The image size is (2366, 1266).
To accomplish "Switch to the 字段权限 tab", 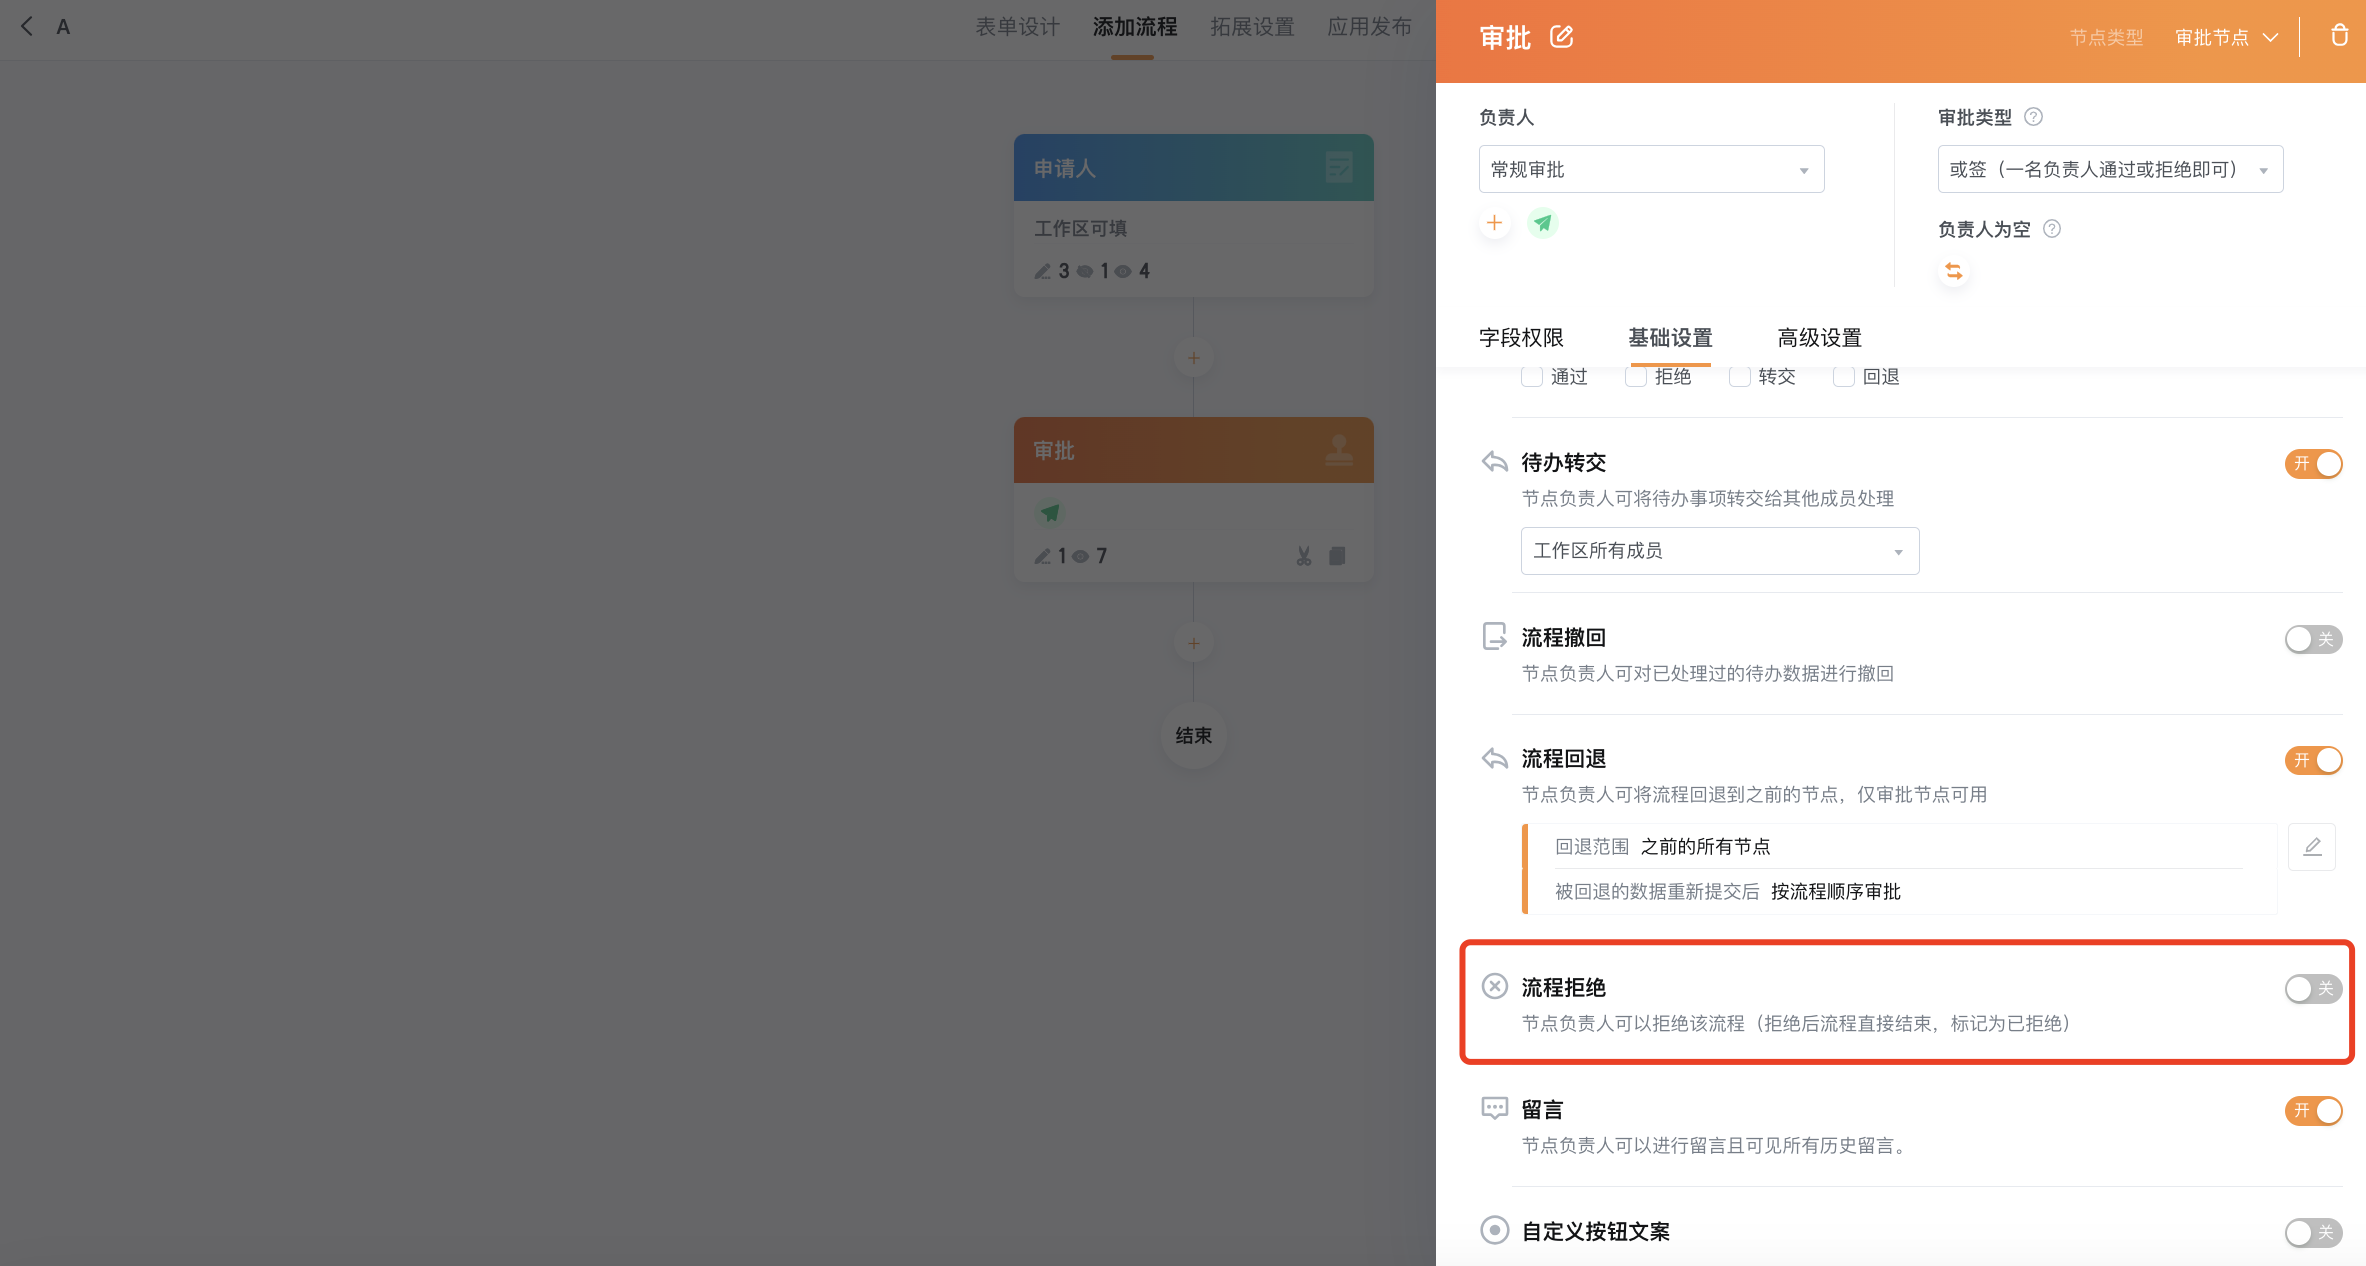I will 1521,338.
